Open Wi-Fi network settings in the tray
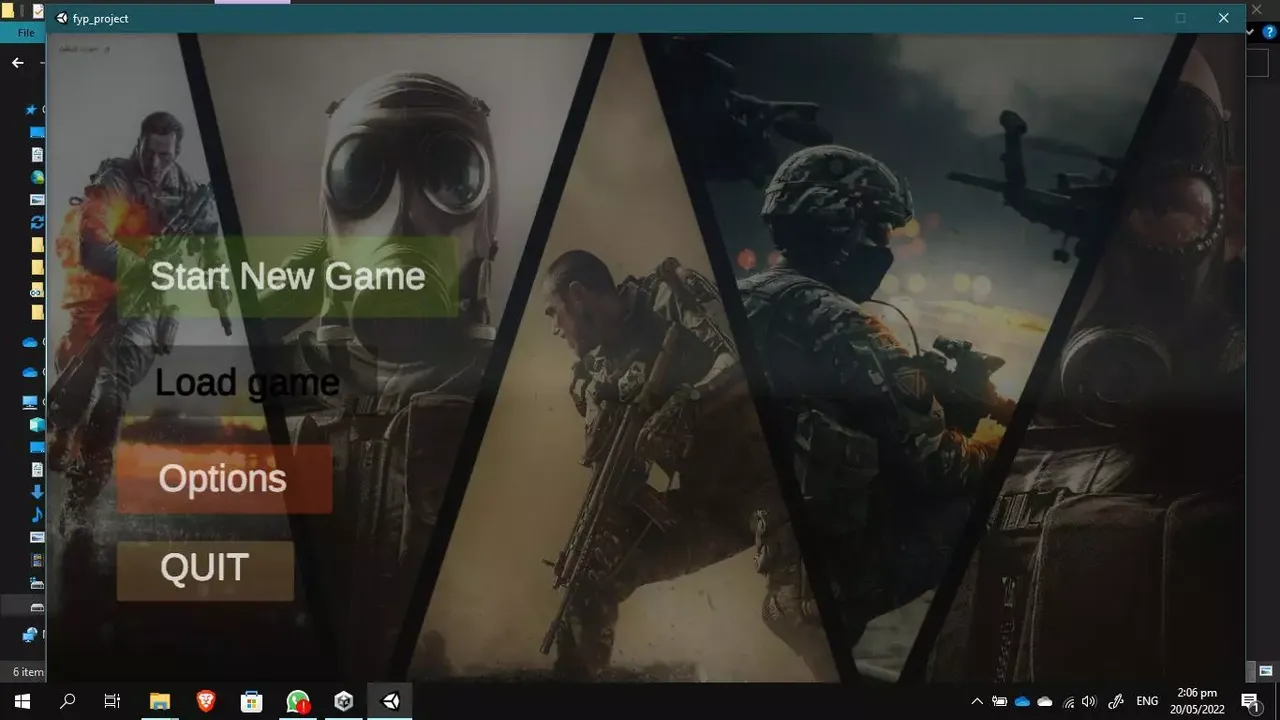Viewport: 1280px width, 720px height. pyautogui.click(x=1068, y=701)
